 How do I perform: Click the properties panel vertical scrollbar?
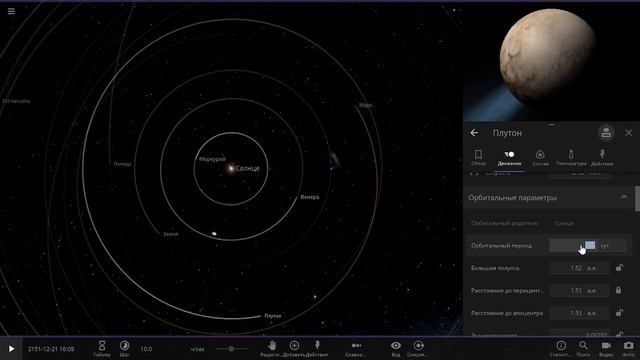tap(637, 199)
